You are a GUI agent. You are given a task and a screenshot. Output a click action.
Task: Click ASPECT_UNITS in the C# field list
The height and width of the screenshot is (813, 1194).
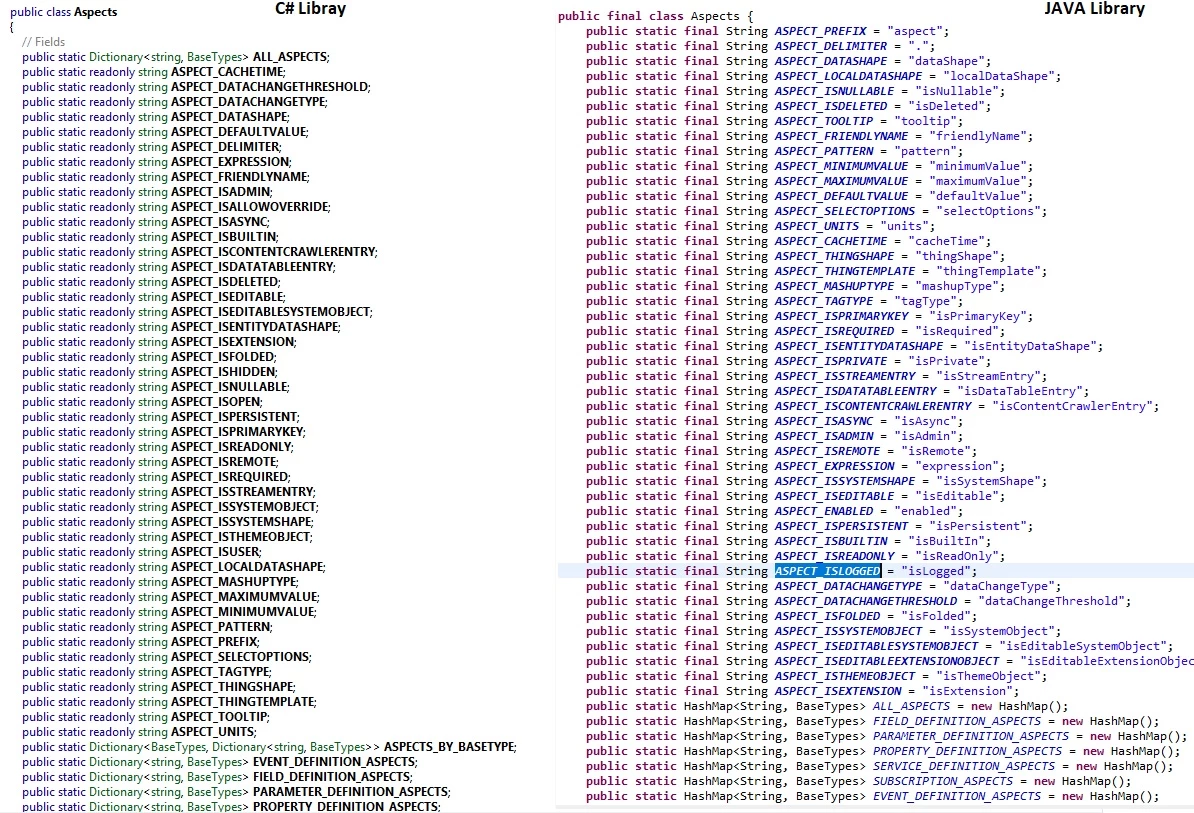[212, 732]
